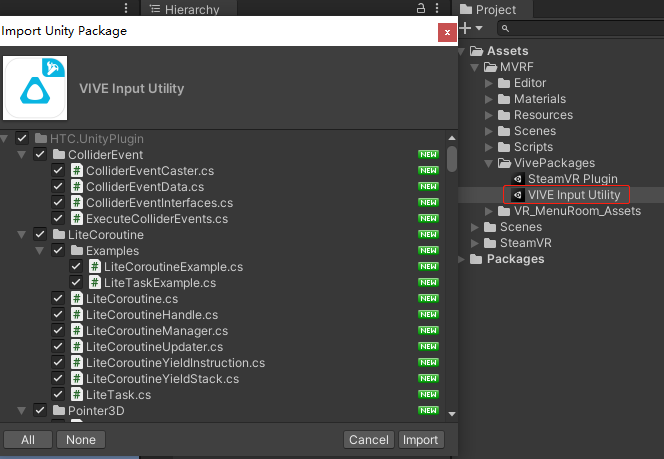Click the Project panel add plus icon

[465, 28]
